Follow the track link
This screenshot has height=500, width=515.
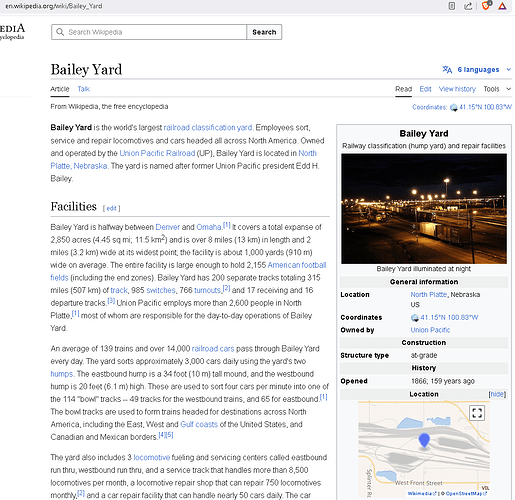click(x=119, y=290)
